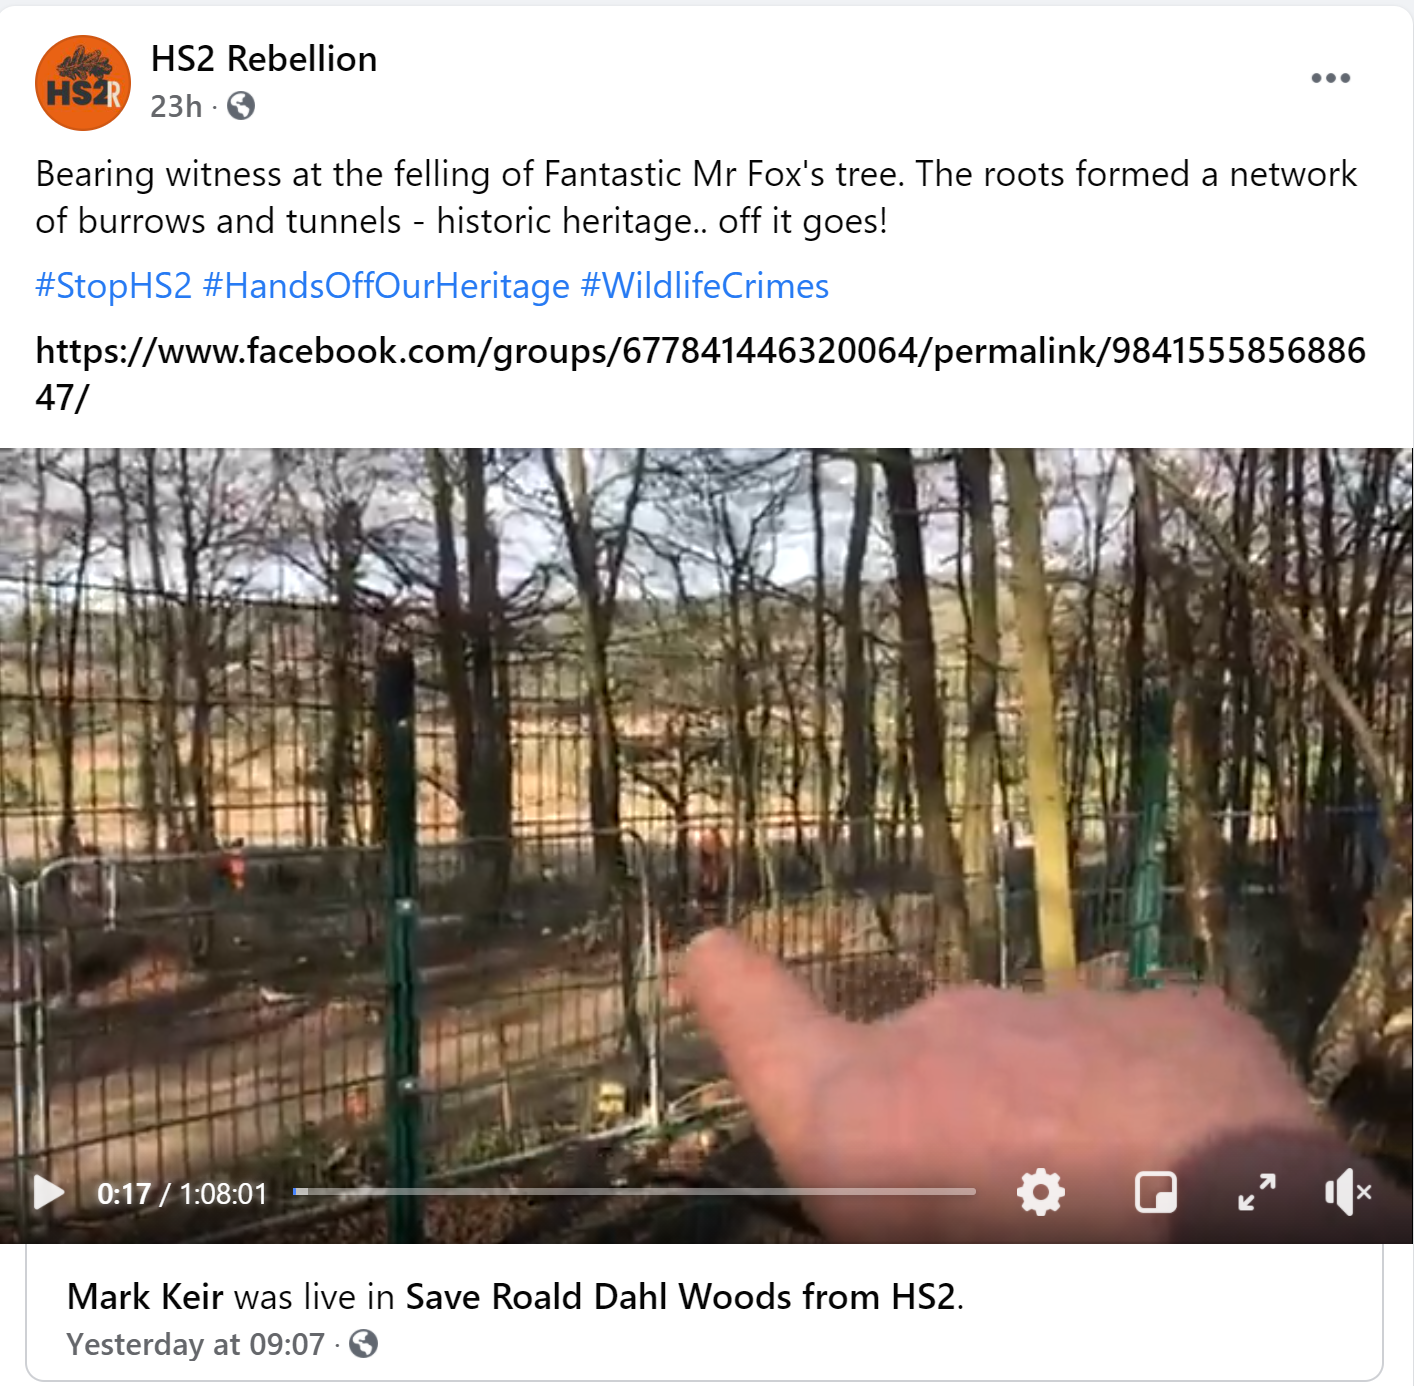The image size is (1414, 1386).
Task: Seek along the video progress bar
Action: 634,1192
